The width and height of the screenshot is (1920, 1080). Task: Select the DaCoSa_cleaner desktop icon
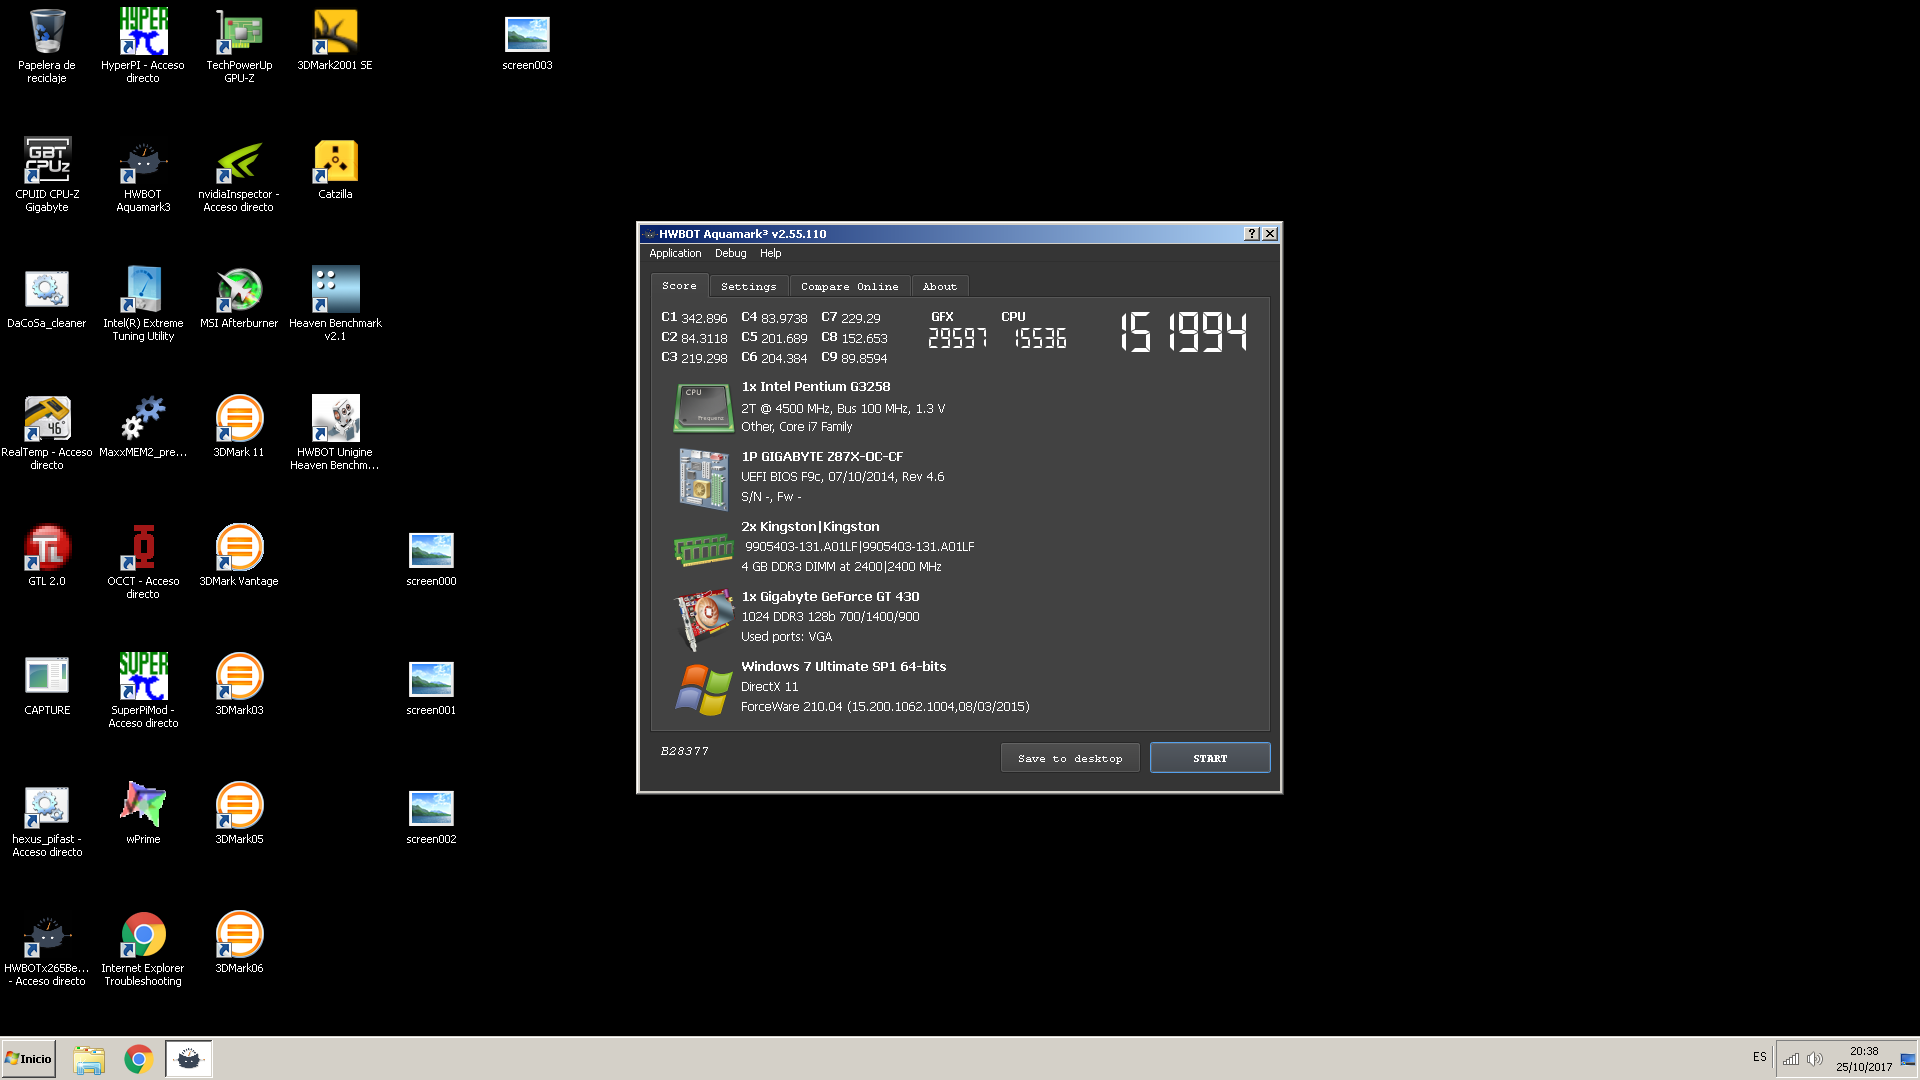(x=47, y=298)
